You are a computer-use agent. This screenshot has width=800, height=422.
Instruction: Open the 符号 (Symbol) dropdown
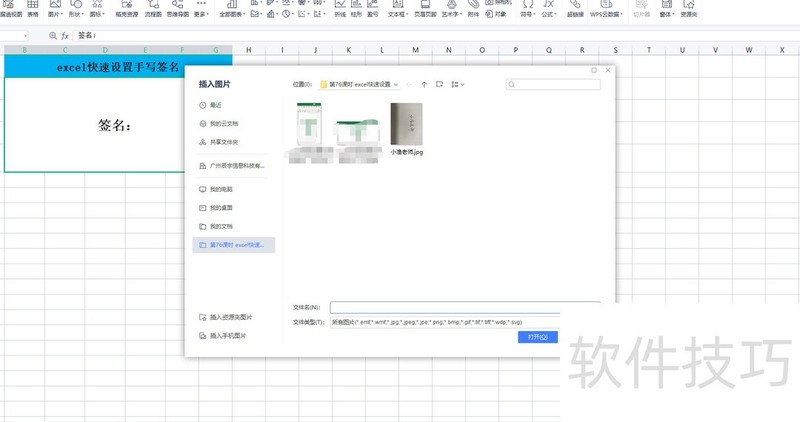[528, 8]
